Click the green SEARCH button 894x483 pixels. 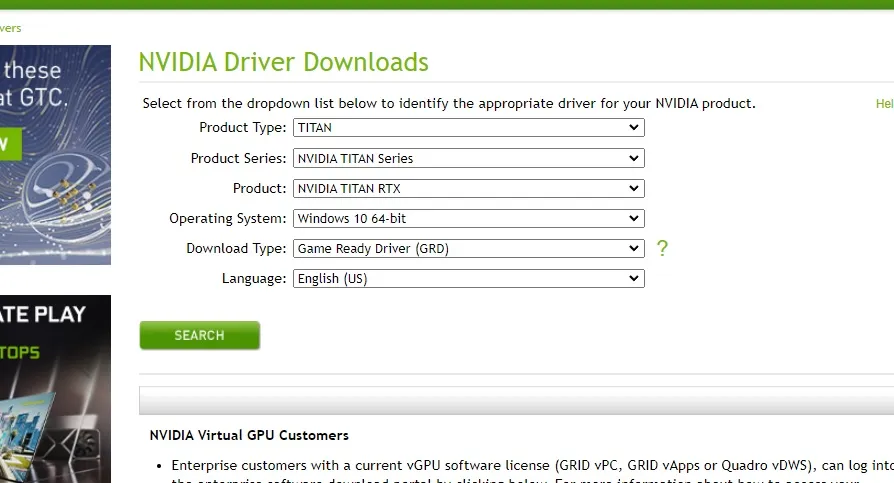click(200, 335)
